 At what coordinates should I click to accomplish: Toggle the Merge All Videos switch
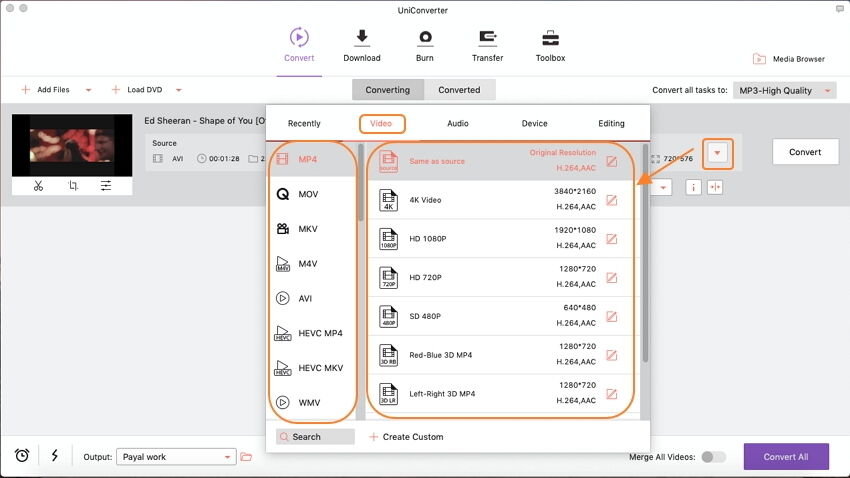pyautogui.click(x=713, y=457)
